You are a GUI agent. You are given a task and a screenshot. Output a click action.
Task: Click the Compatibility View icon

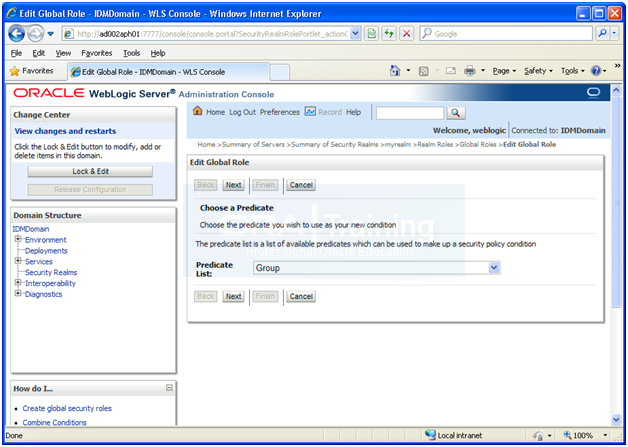point(372,34)
